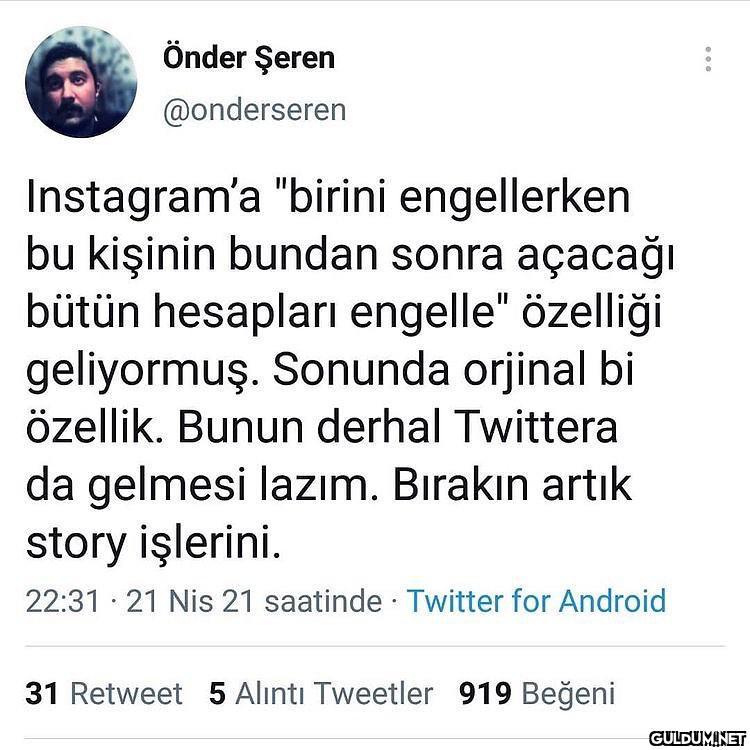
Task: Click the number 919 in the likes count
Action: pos(485,693)
